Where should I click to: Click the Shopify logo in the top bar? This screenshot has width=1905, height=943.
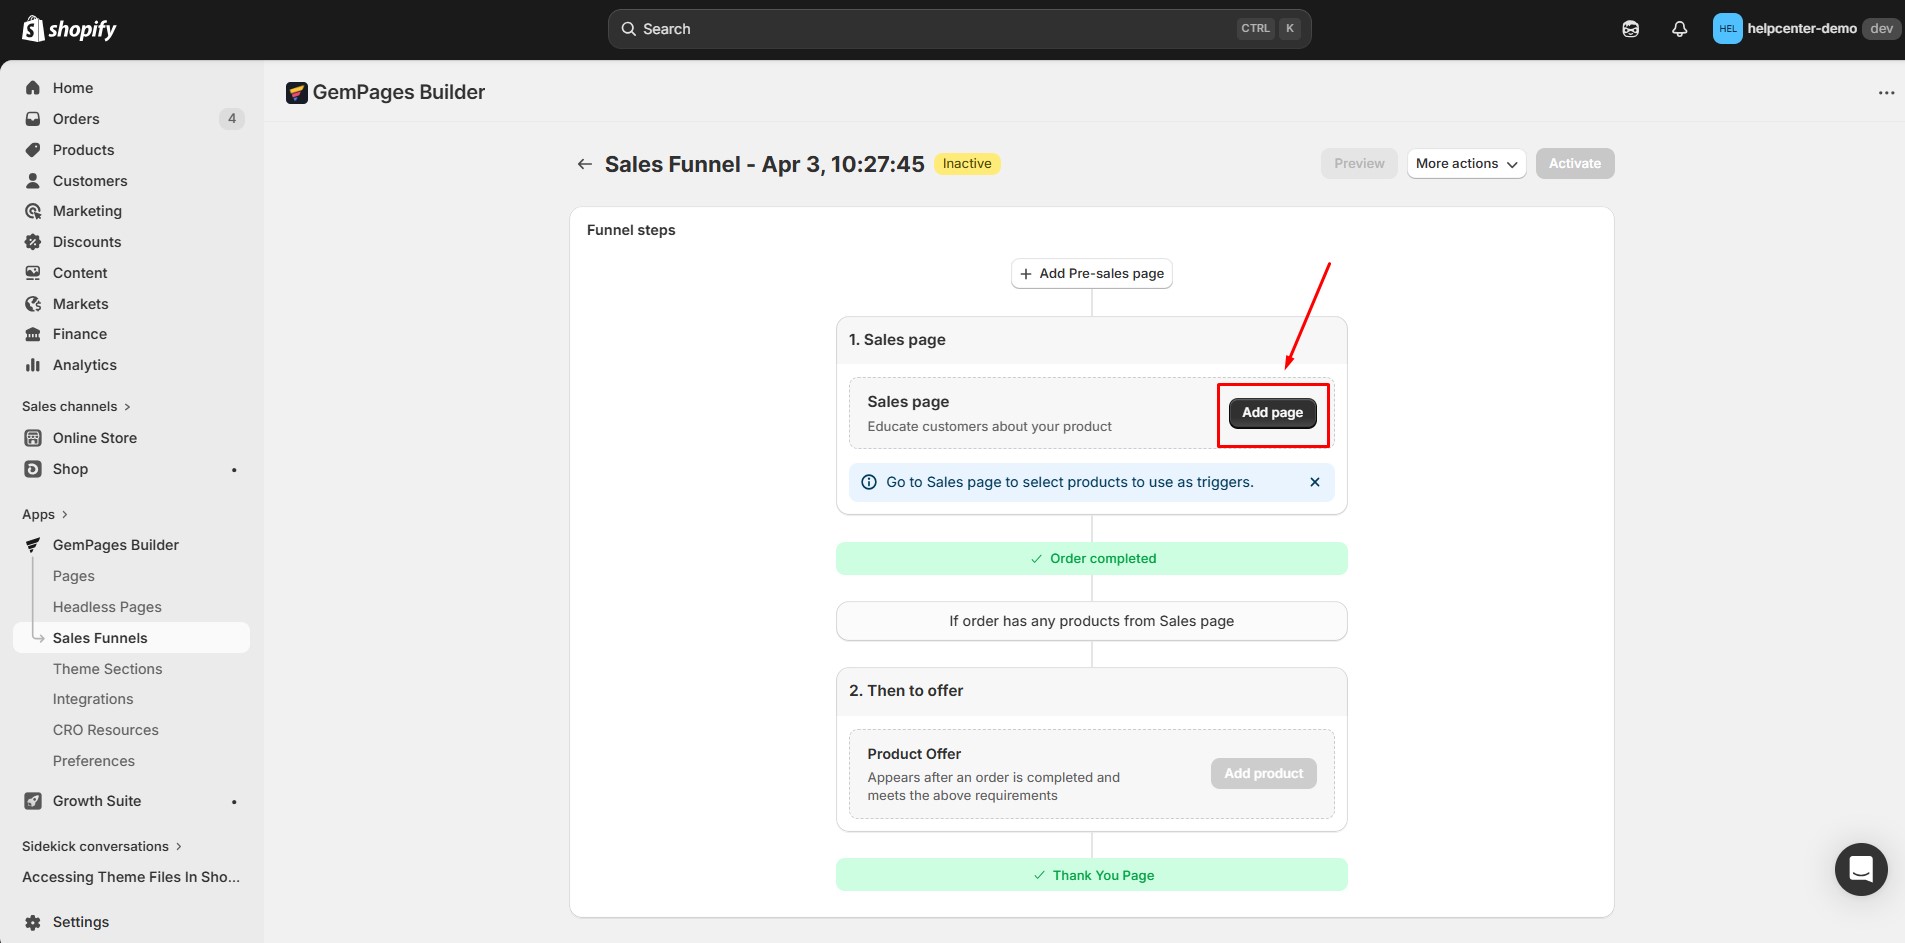pos(69,29)
